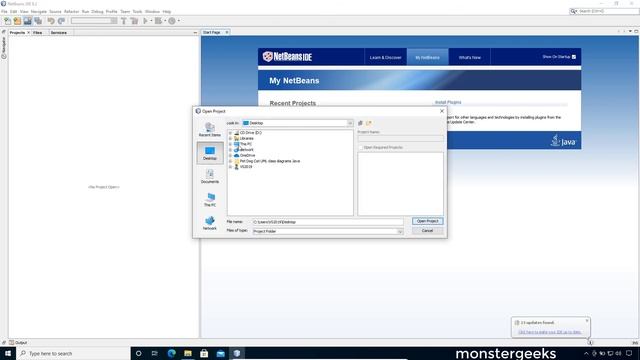Viewport: 640px width, 360px height.
Task: Click the IDE search box
Action: tap(604, 11)
